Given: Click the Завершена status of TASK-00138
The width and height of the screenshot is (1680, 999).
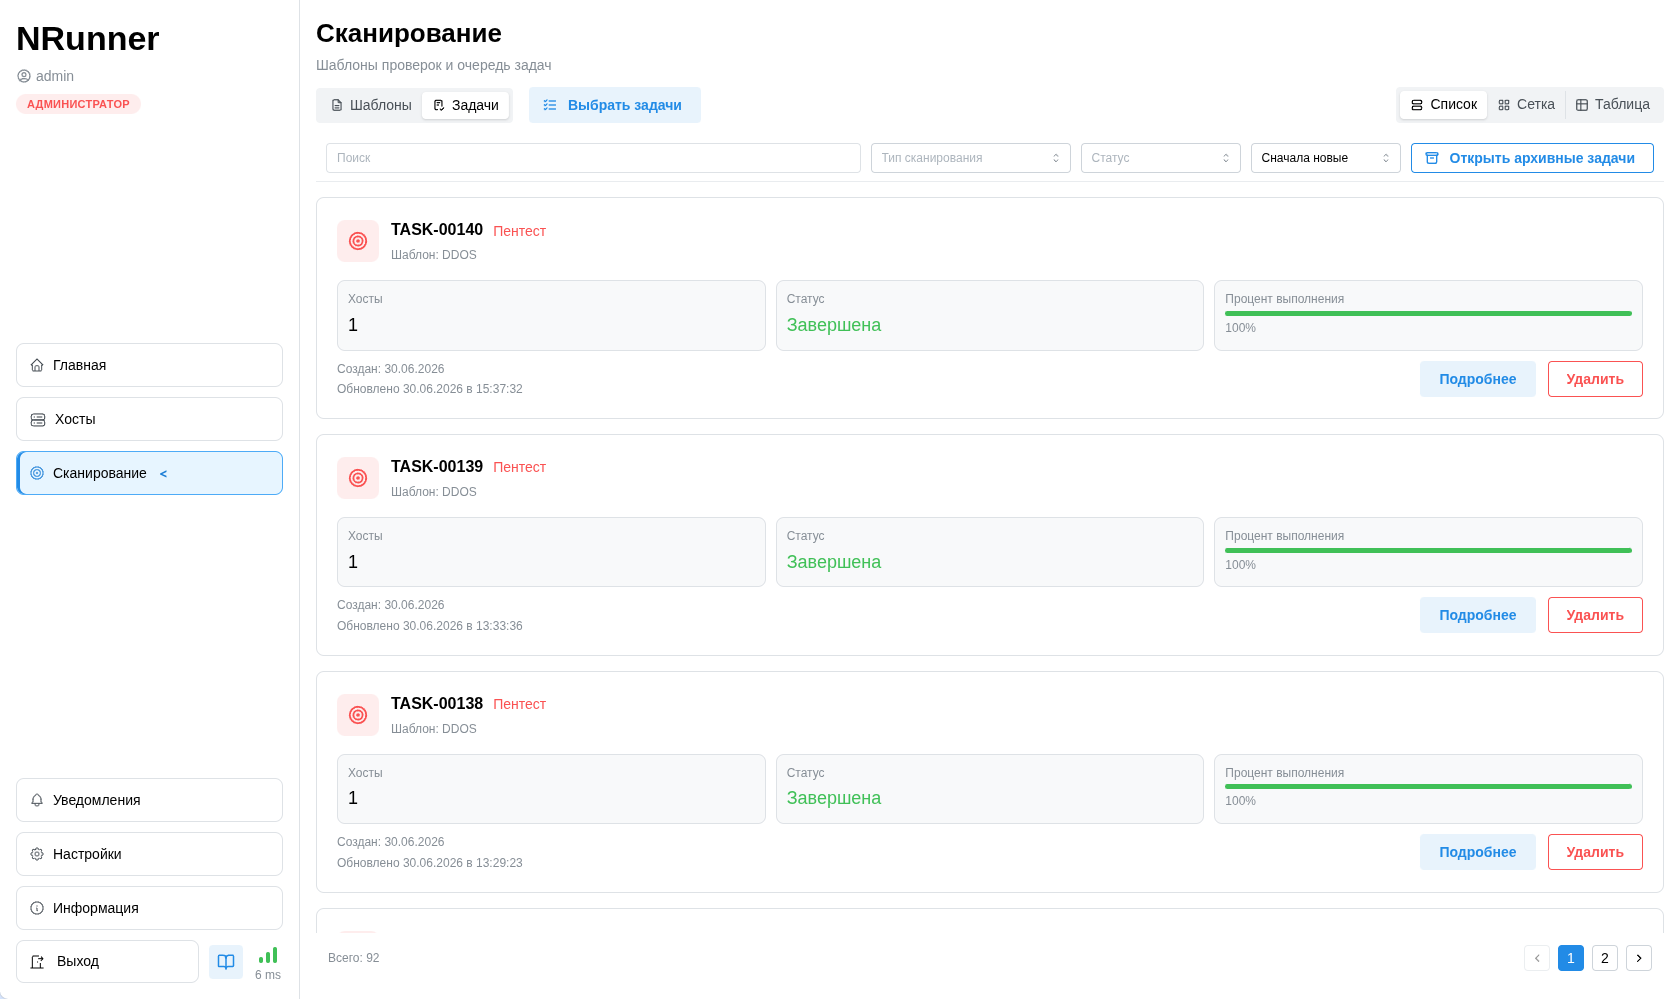Looking at the screenshot, I should (834, 798).
